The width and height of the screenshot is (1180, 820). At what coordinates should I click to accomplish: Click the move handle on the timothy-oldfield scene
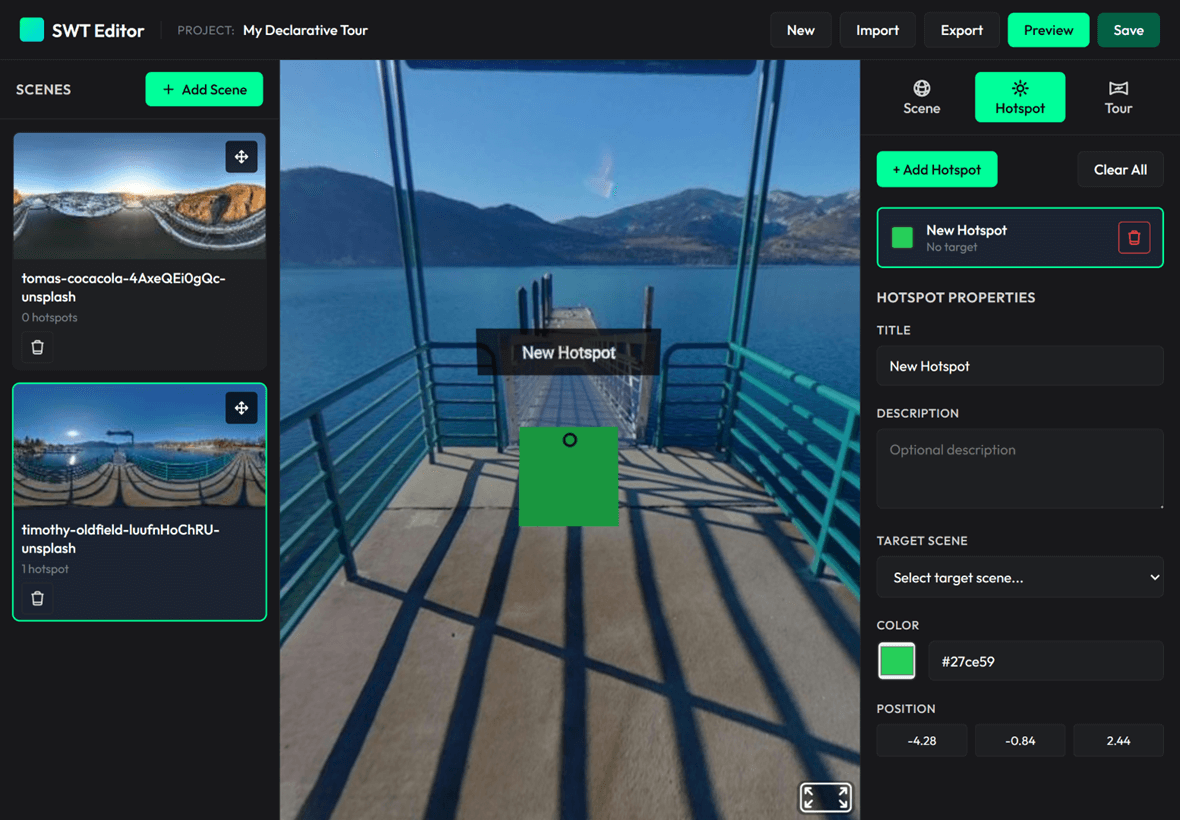pos(242,408)
